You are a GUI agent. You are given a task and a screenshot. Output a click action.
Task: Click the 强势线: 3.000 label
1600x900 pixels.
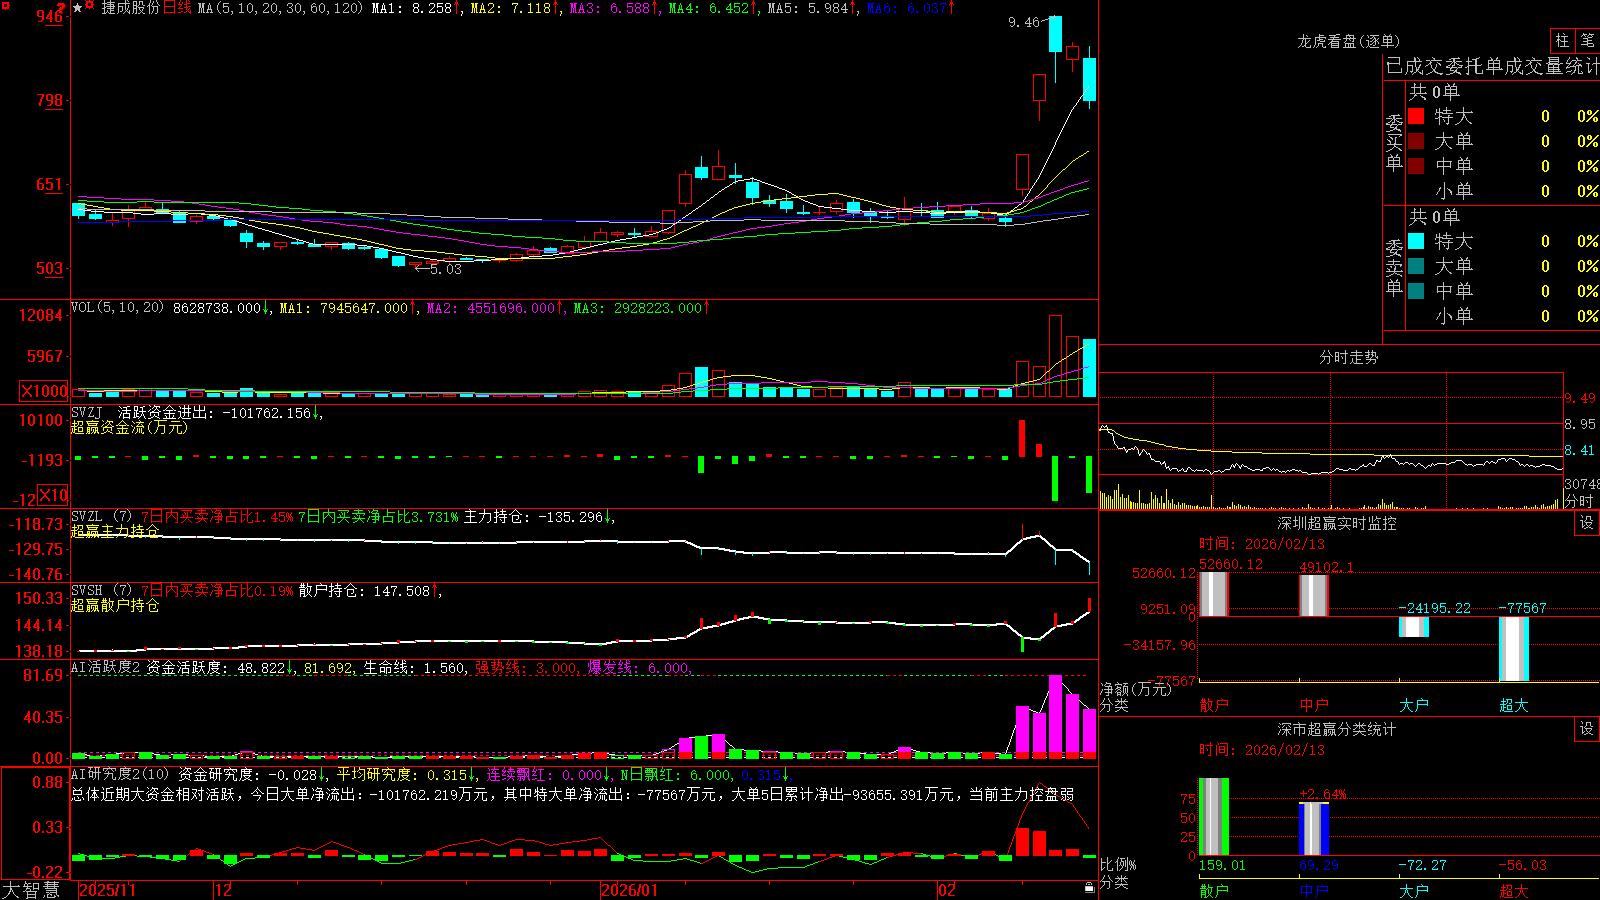click(x=526, y=667)
